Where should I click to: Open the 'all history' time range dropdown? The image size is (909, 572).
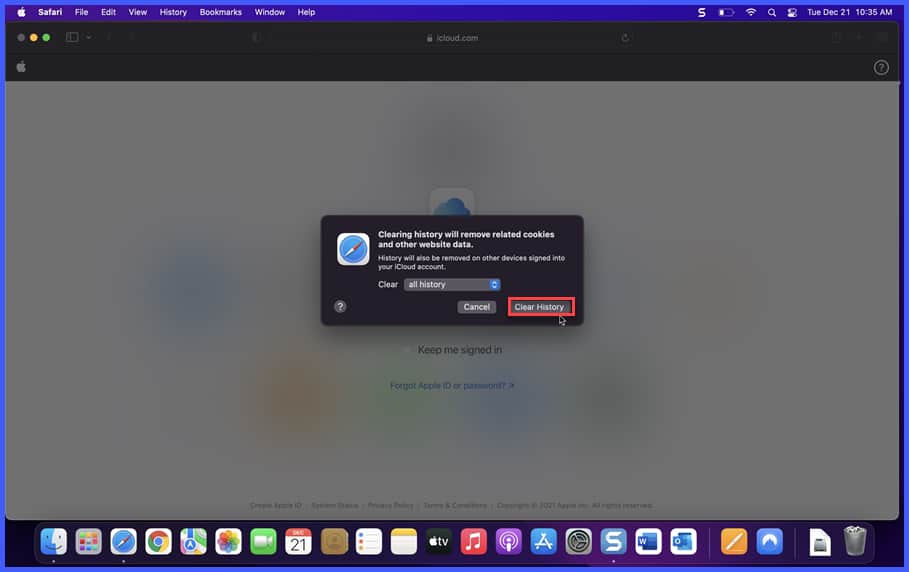452,285
